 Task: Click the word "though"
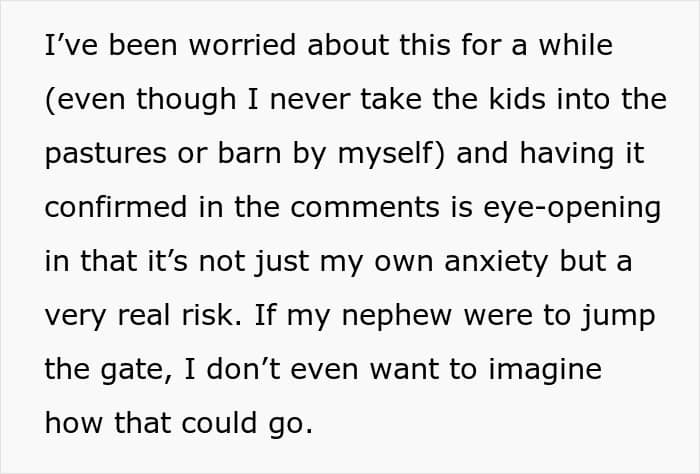pyautogui.click(x=186, y=100)
